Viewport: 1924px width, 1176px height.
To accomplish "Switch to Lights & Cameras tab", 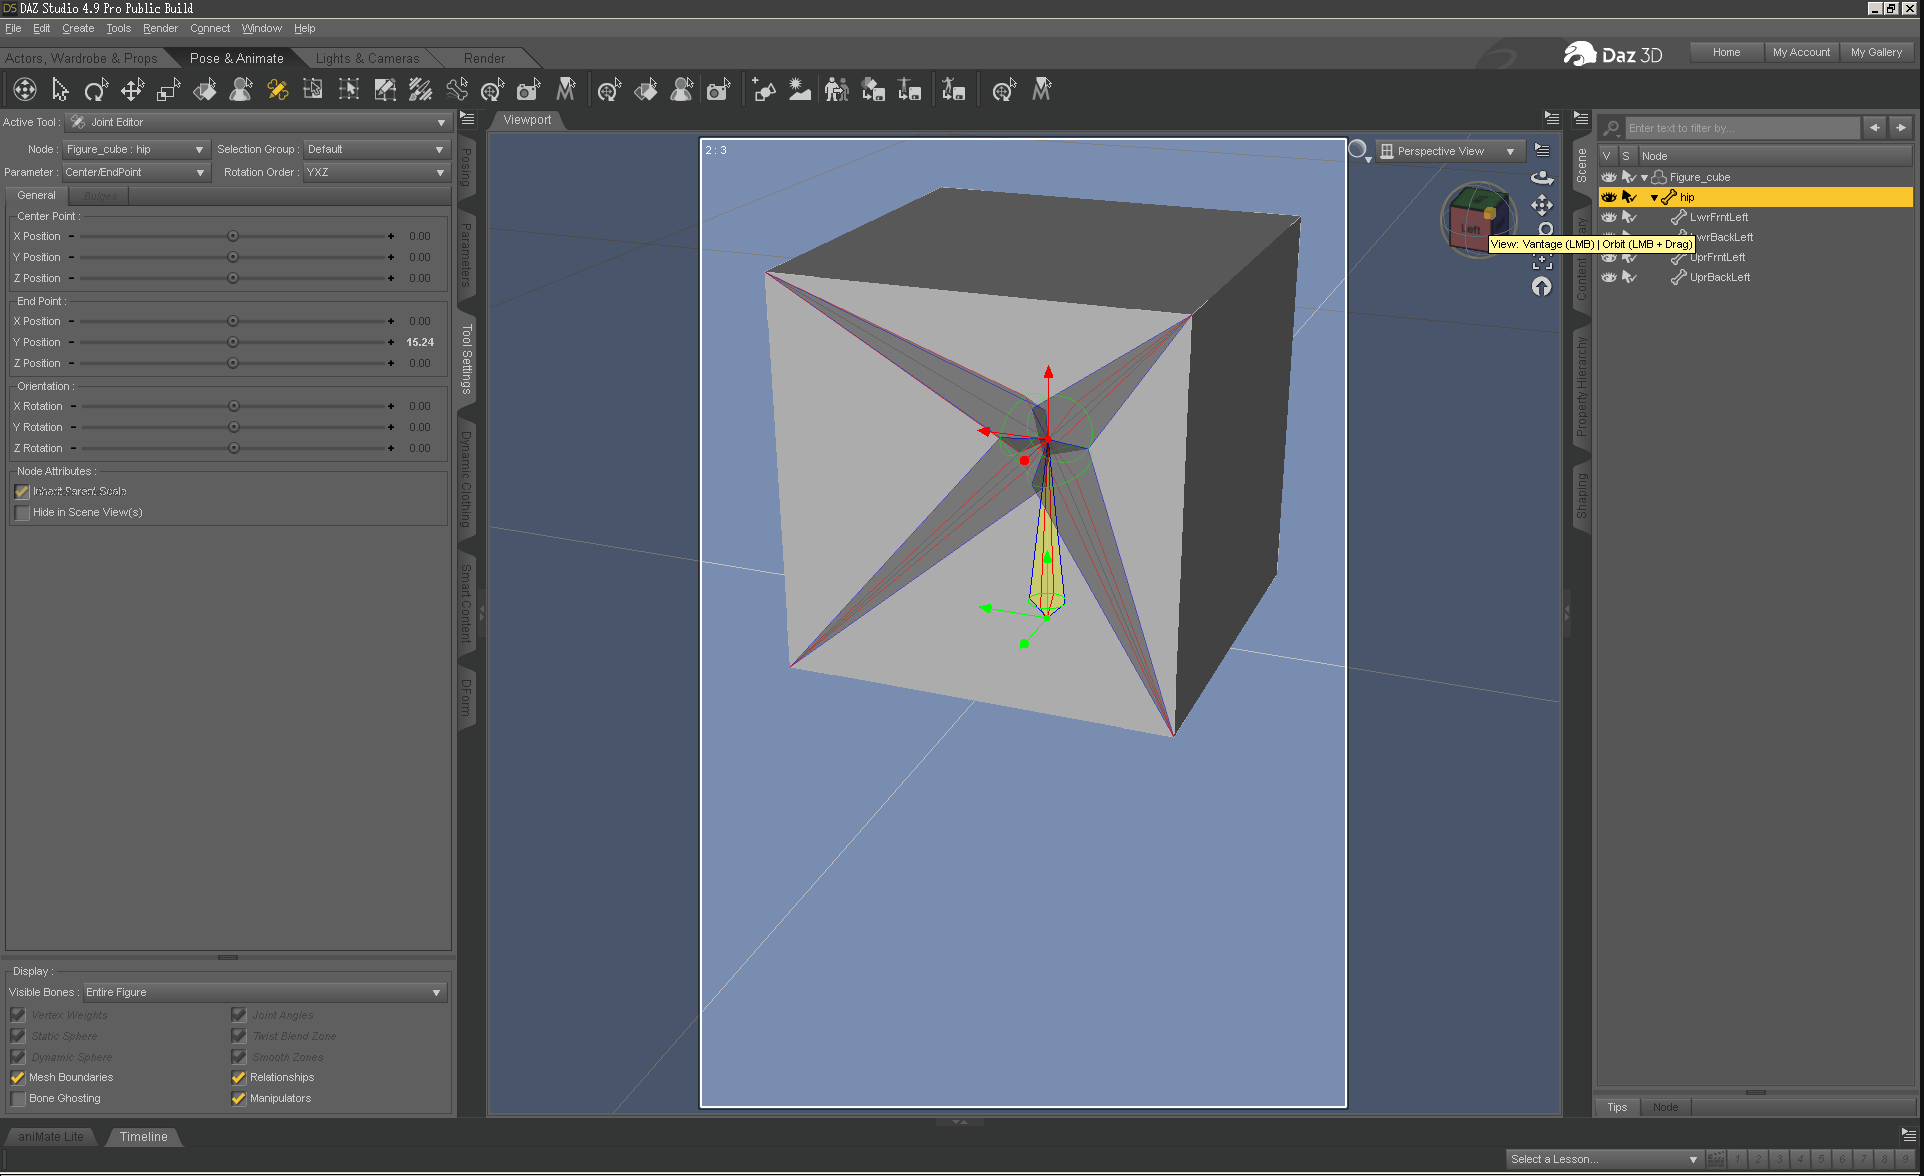I will (x=367, y=58).
